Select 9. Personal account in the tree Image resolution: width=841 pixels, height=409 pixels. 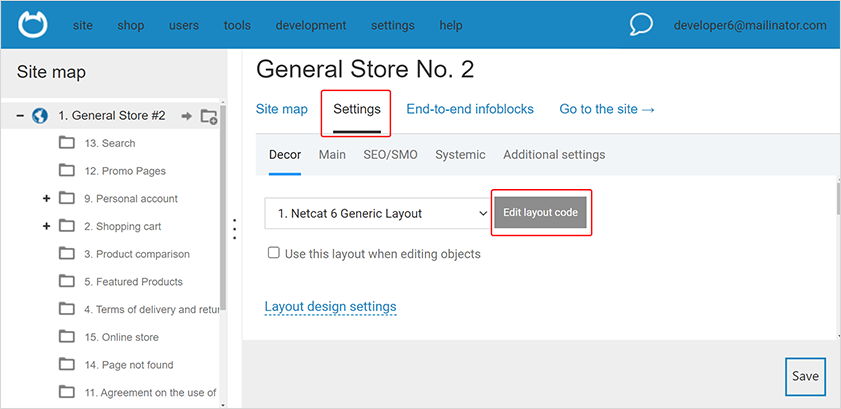(131, 198)
